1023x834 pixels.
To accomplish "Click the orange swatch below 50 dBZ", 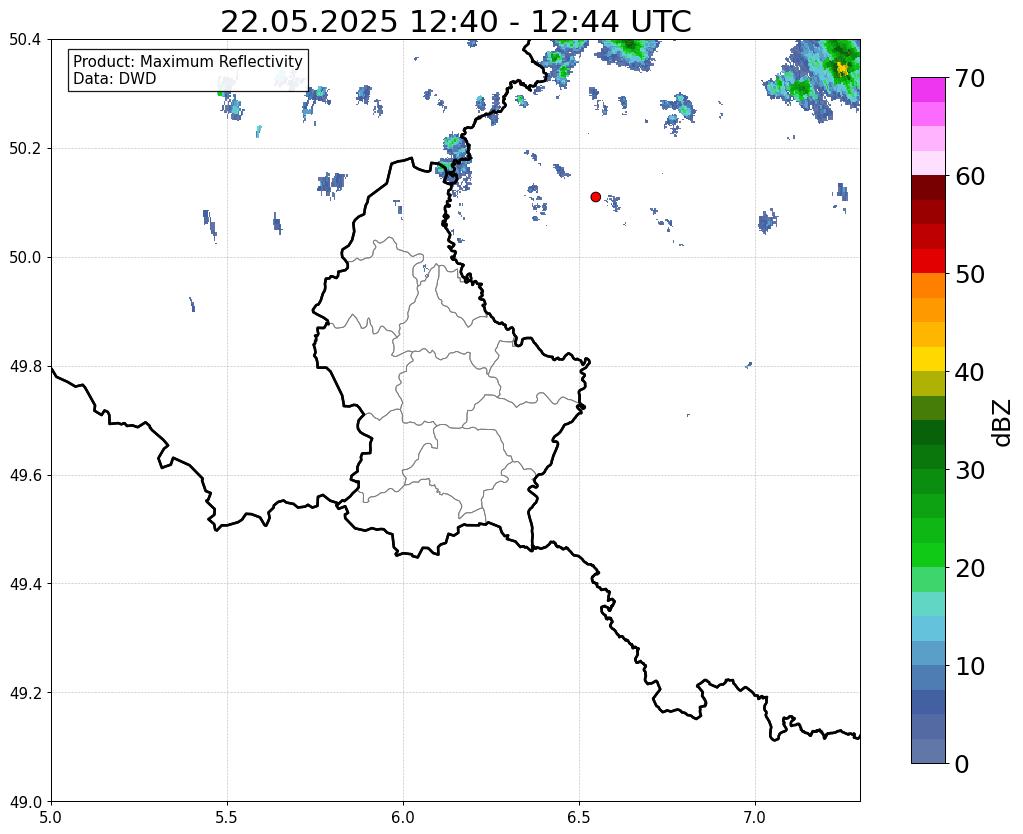I will tap(928, 285).
